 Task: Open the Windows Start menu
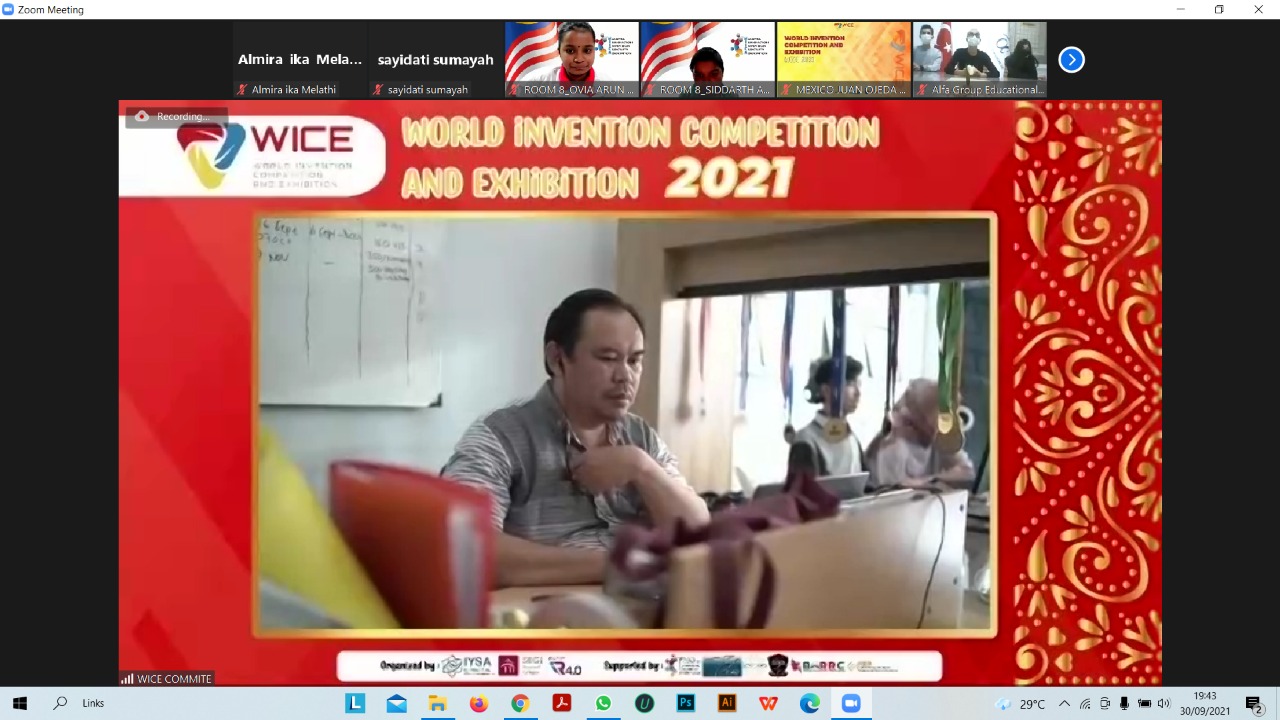click(19, 703)
